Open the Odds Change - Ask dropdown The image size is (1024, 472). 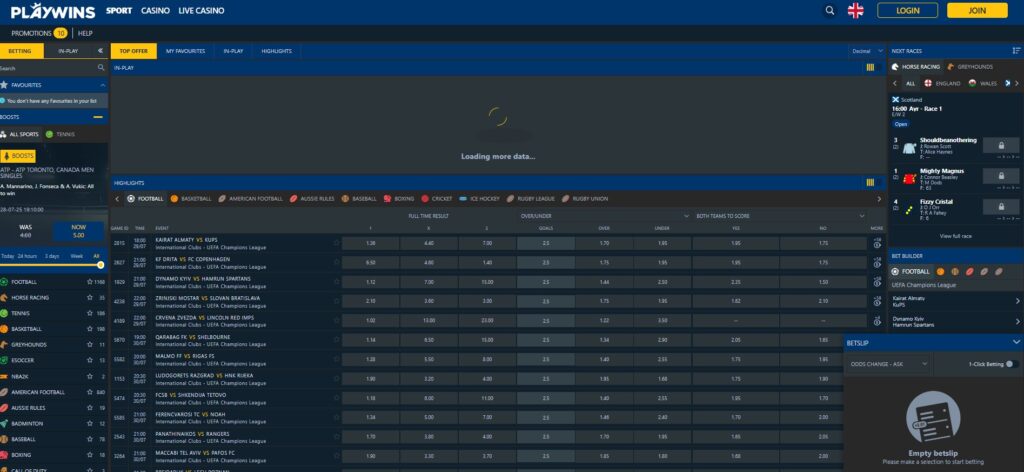tap(889, 364)
